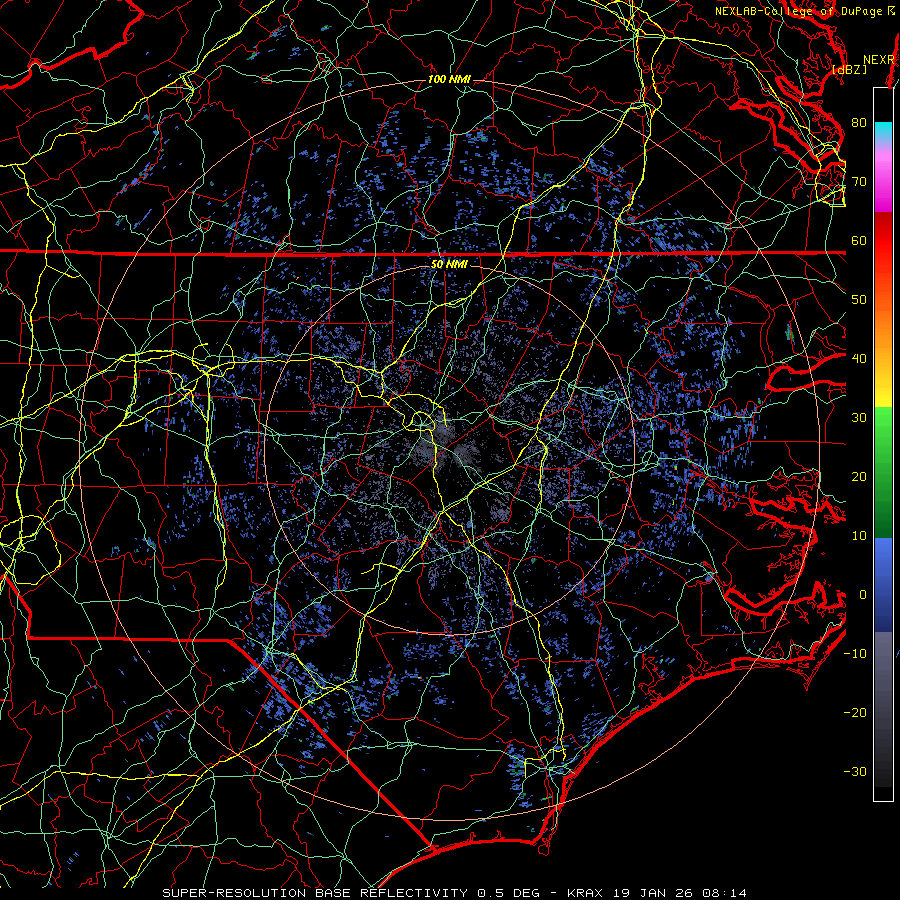Click the SUPER-RESOLUTION BASE REFLECTIVITY caption text

(315, 893)
